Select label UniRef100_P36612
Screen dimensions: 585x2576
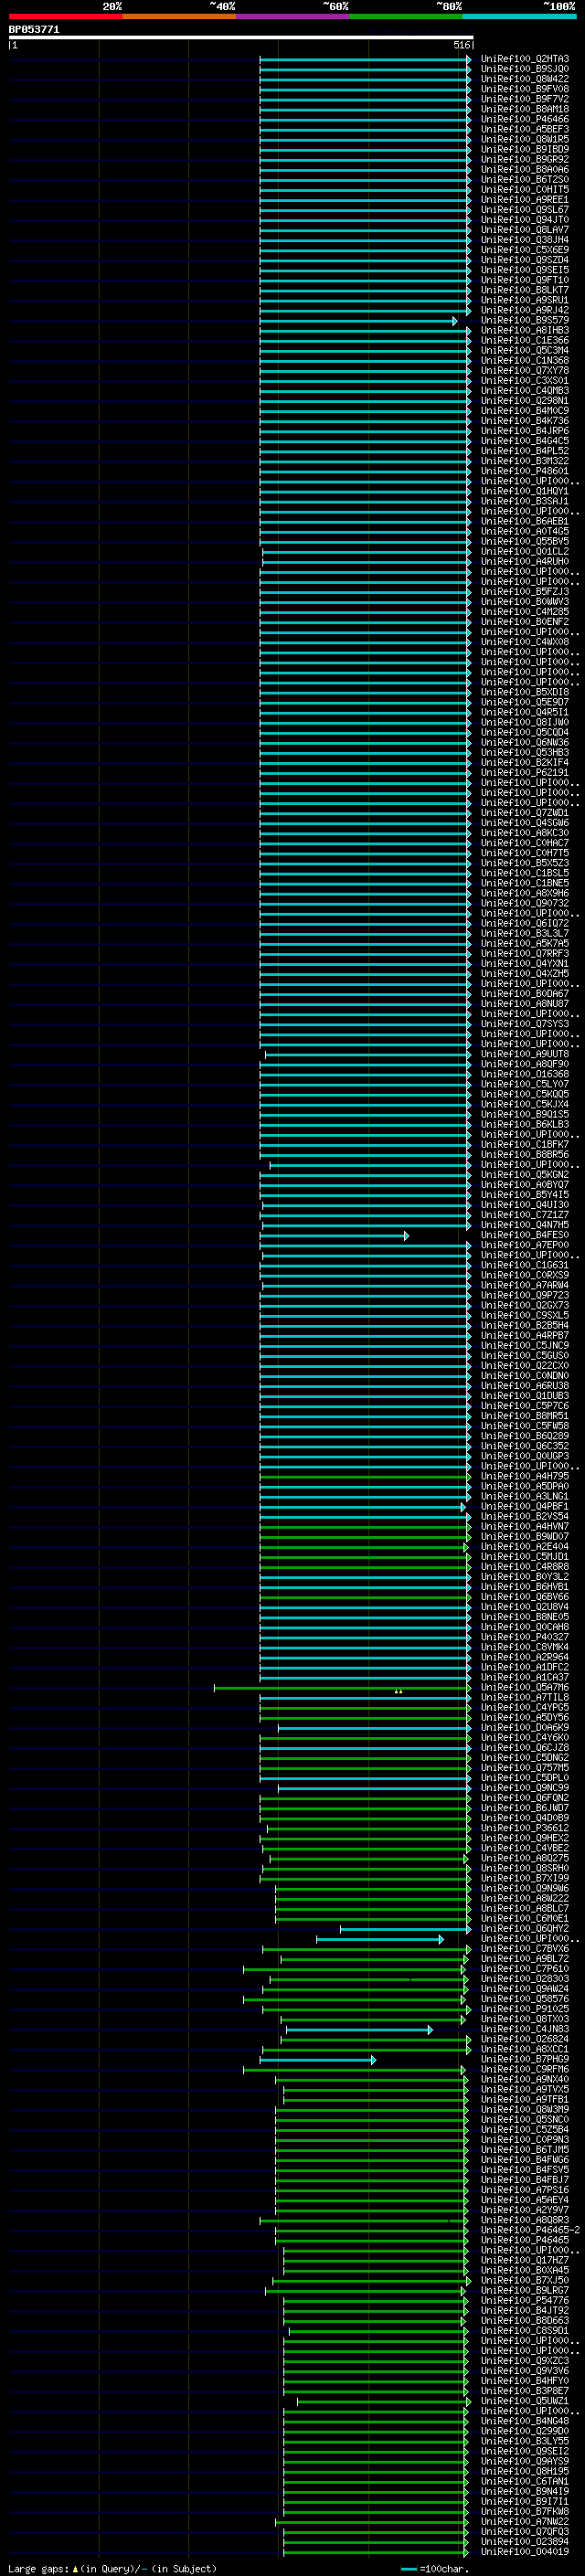(x=525, y=1829)
